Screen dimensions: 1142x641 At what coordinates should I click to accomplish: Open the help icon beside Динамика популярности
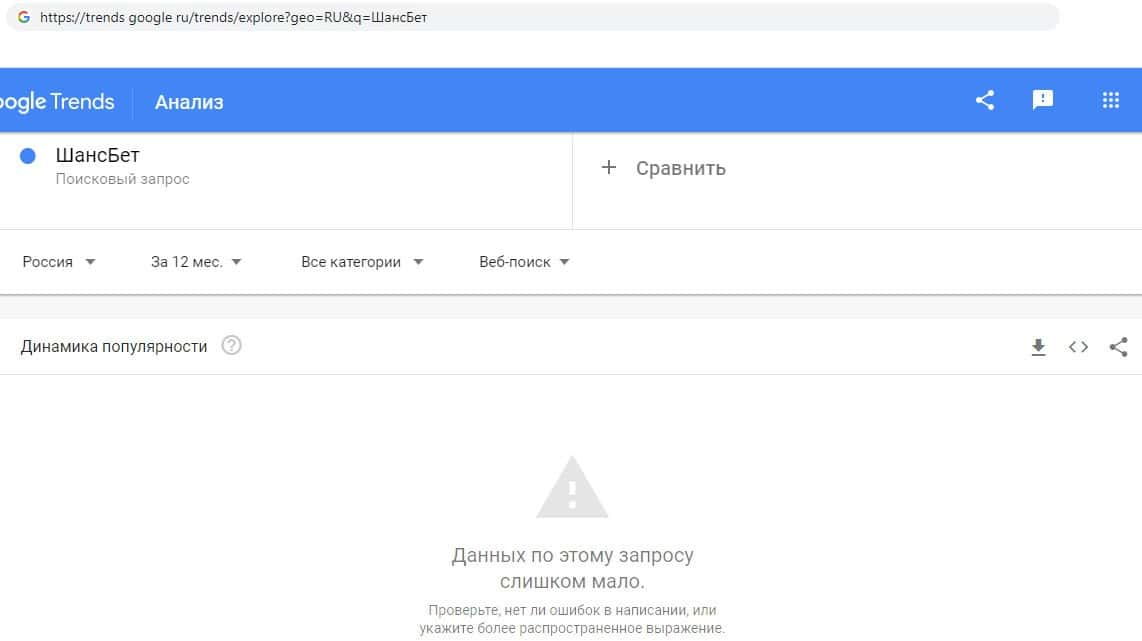(x=232, y=346)
